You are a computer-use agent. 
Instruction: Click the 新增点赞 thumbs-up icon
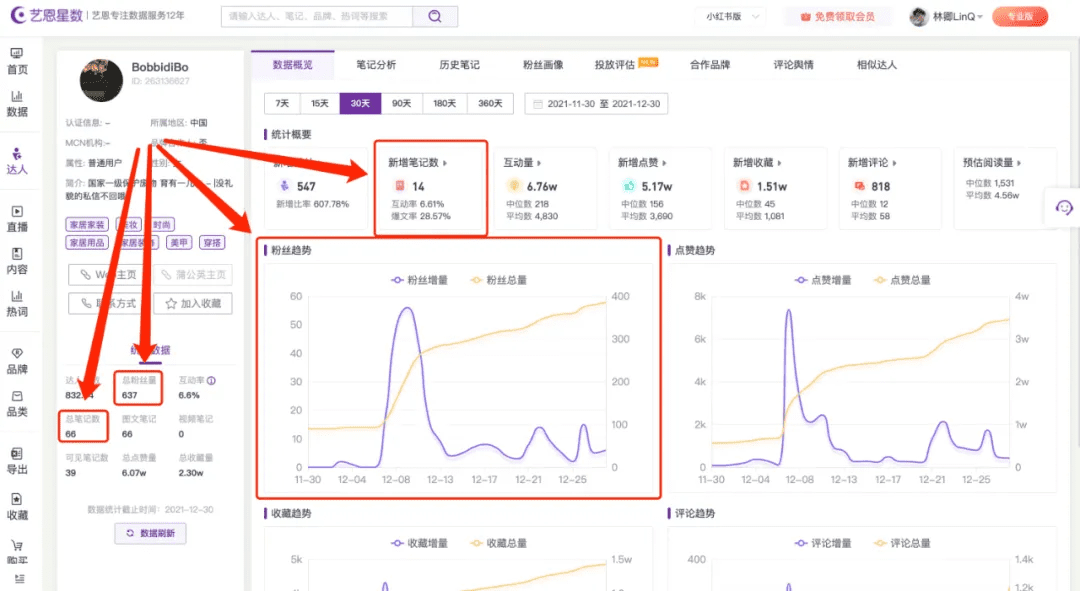pyautogui.click(x=629, y=185)
